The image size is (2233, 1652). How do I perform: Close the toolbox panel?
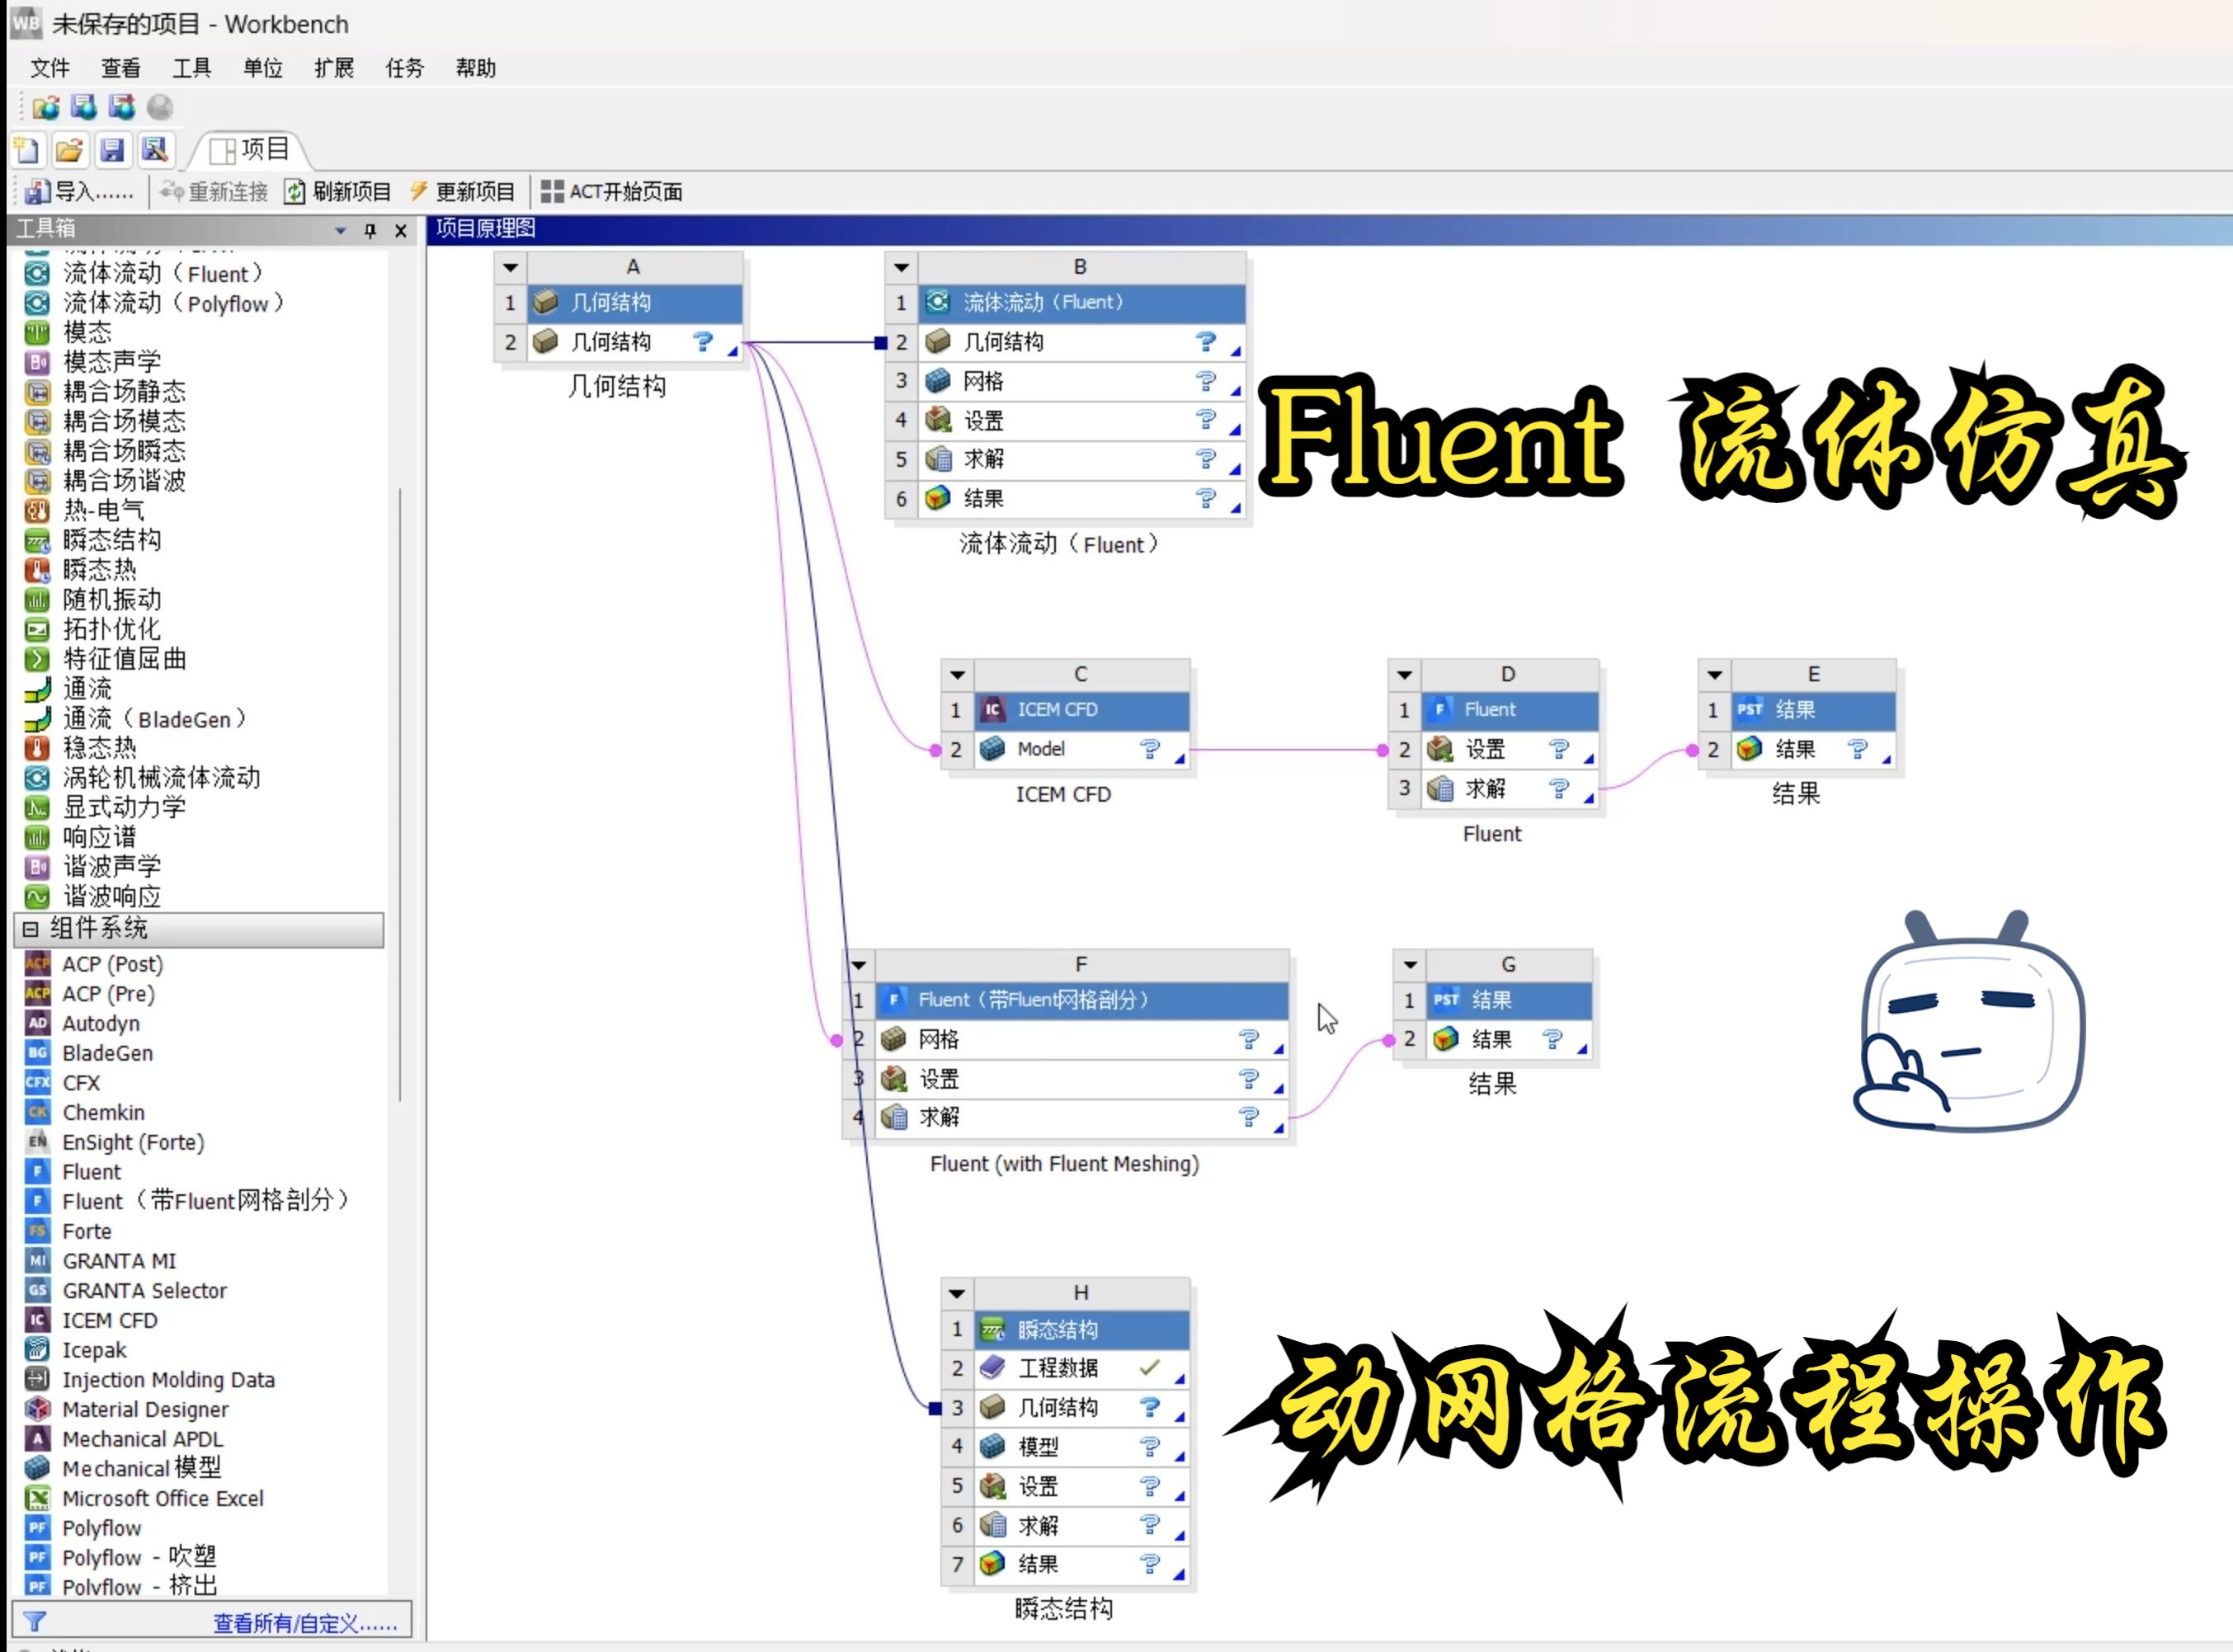tap(400, 231)
